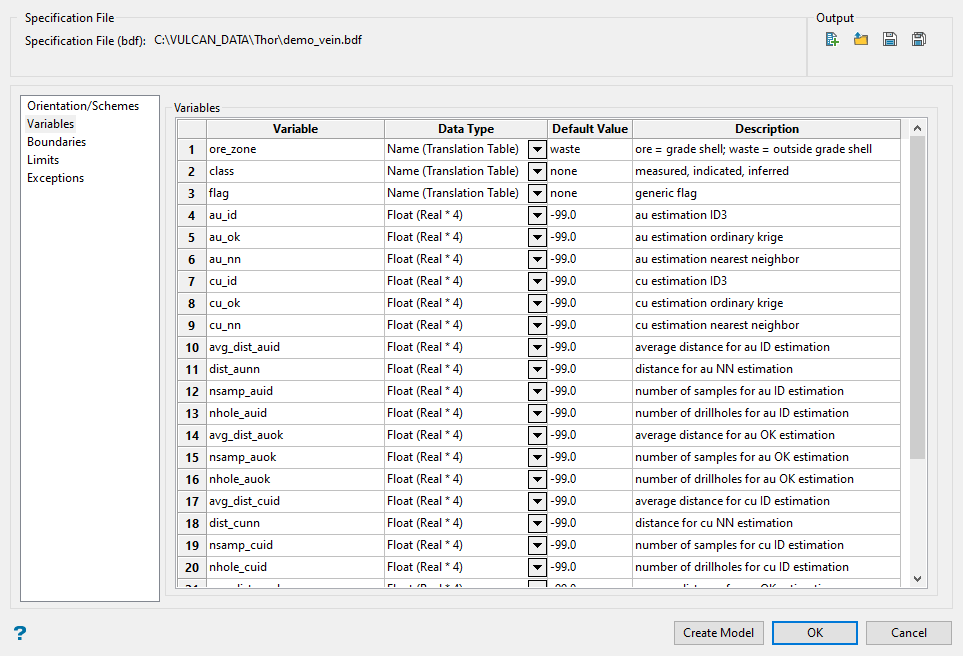Open the blue question mark help icon

[19, 633]
